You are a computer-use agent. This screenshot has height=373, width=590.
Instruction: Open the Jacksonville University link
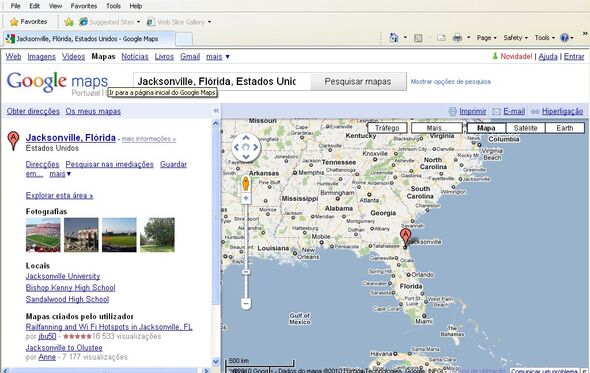(x=63, y=276)
